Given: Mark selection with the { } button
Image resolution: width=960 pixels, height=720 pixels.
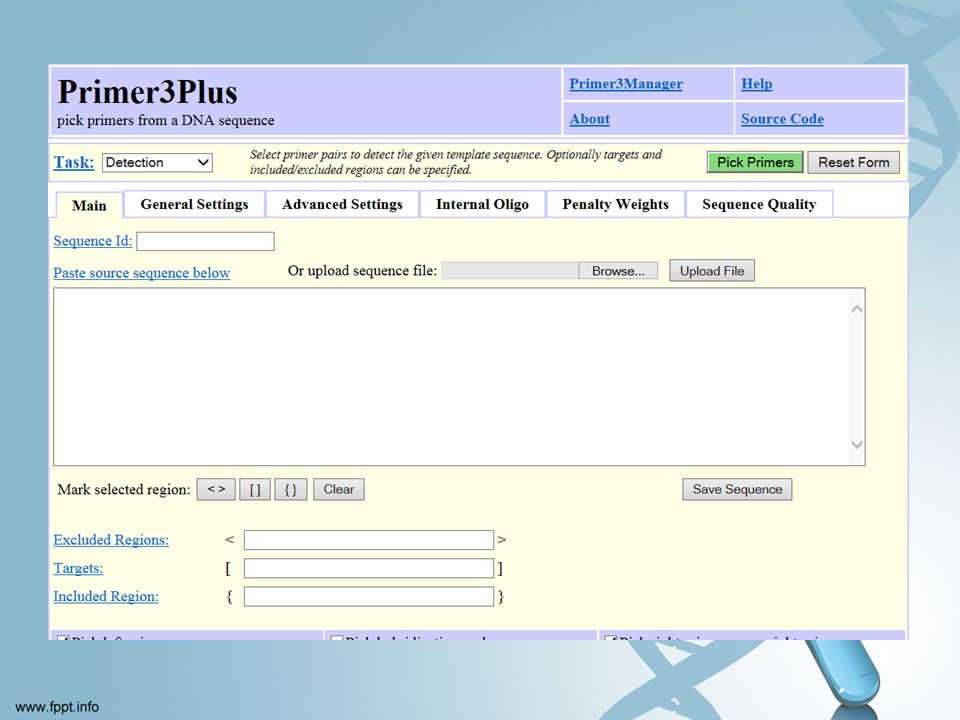Looking at the screenshot, I should coord(291,489).
